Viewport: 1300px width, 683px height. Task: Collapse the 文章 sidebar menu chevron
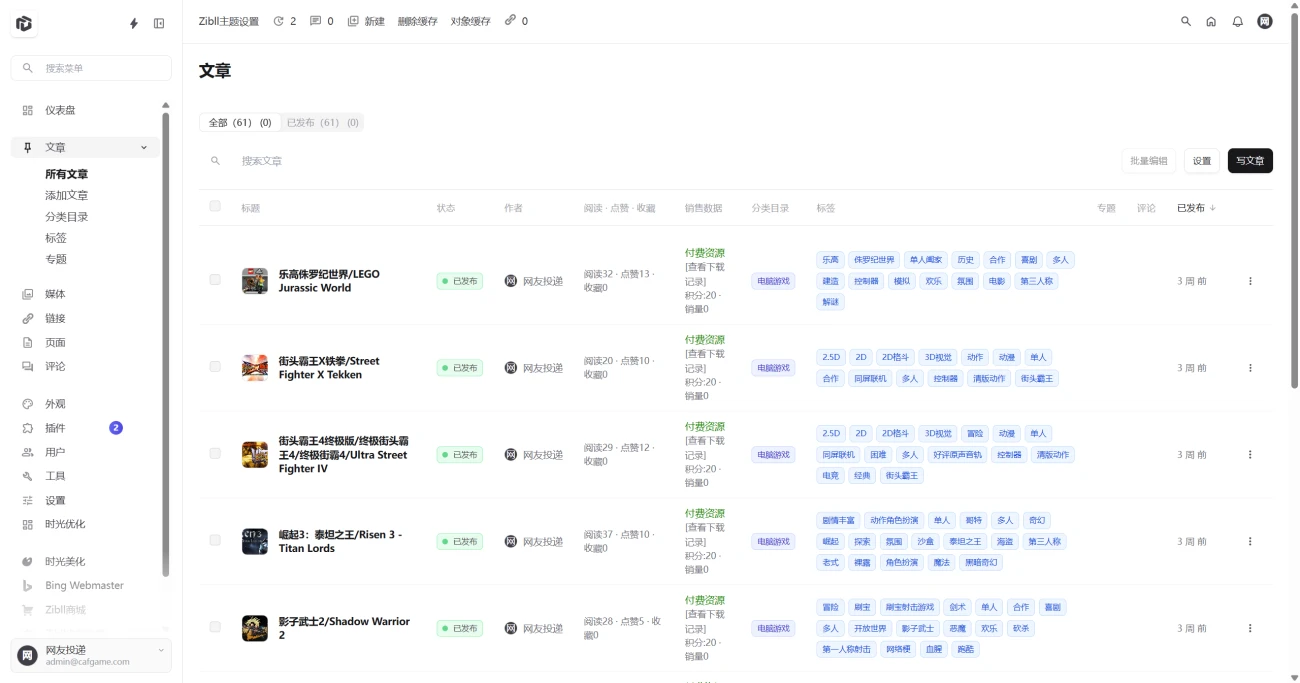point(144,148)
